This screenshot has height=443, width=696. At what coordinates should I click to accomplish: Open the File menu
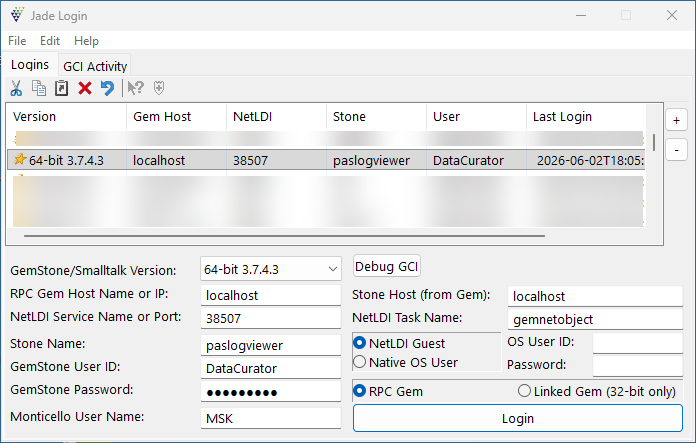point(17,41)
